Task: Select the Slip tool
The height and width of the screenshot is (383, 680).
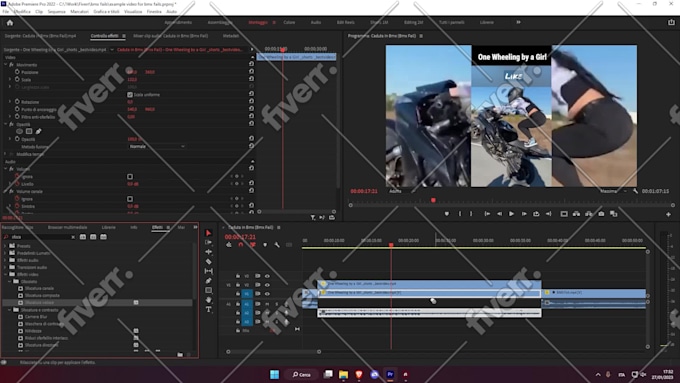Action: coord(209,271)
